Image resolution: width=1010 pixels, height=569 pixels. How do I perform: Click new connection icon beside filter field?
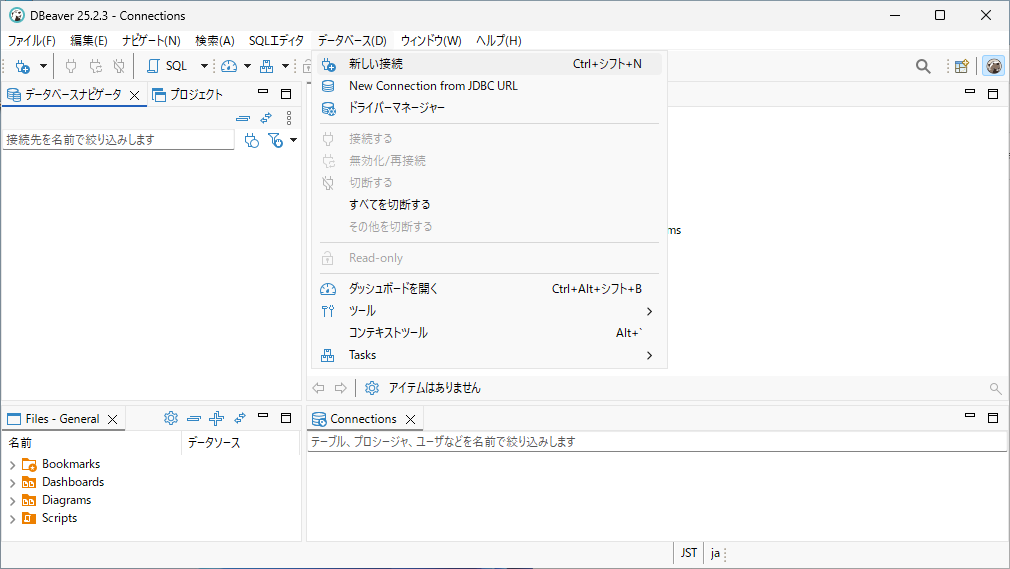tap(252, 140)
